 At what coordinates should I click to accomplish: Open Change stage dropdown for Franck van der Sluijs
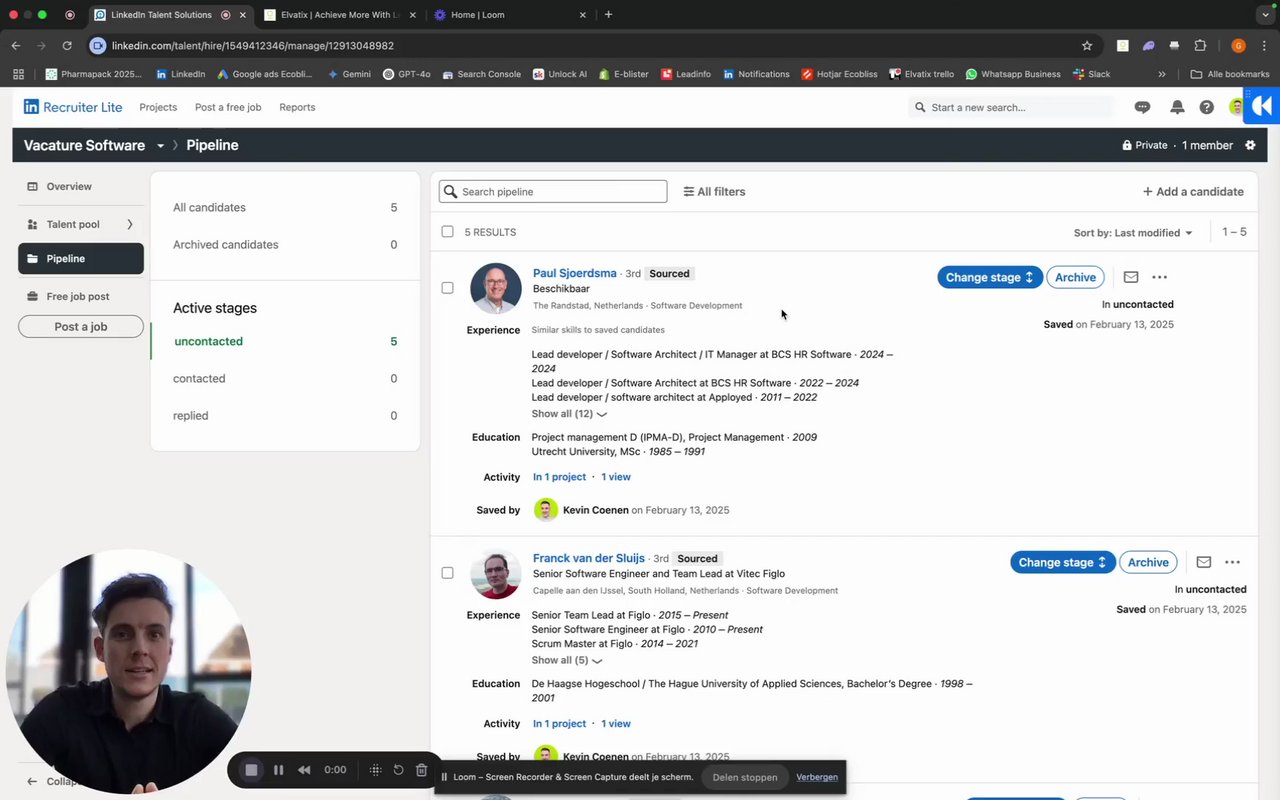pyautogui.click(x=1062, y=562)
